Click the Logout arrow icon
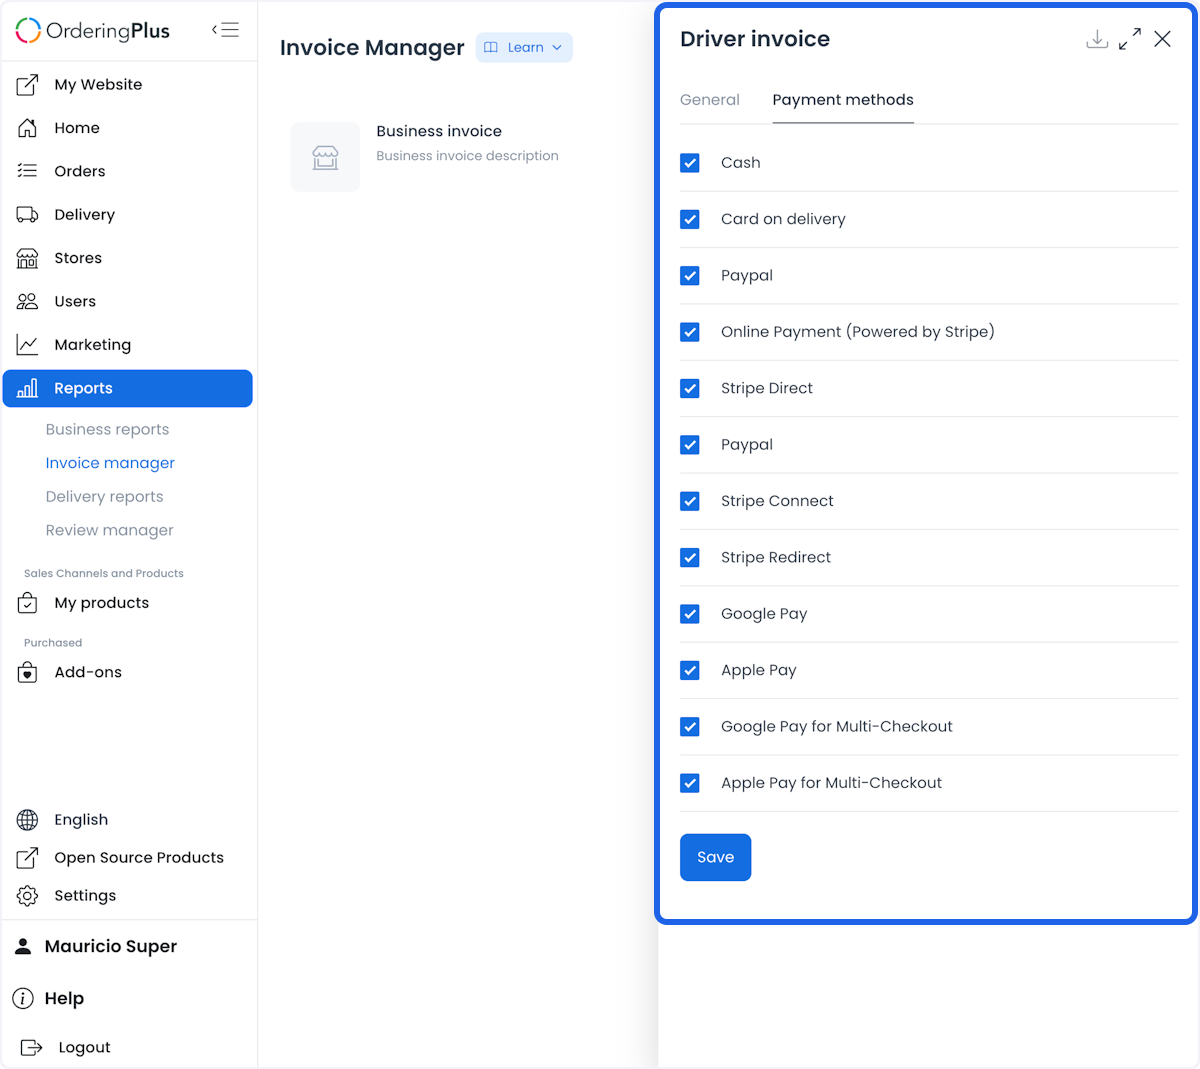1200x1069 pixels. pos(32,1047)
